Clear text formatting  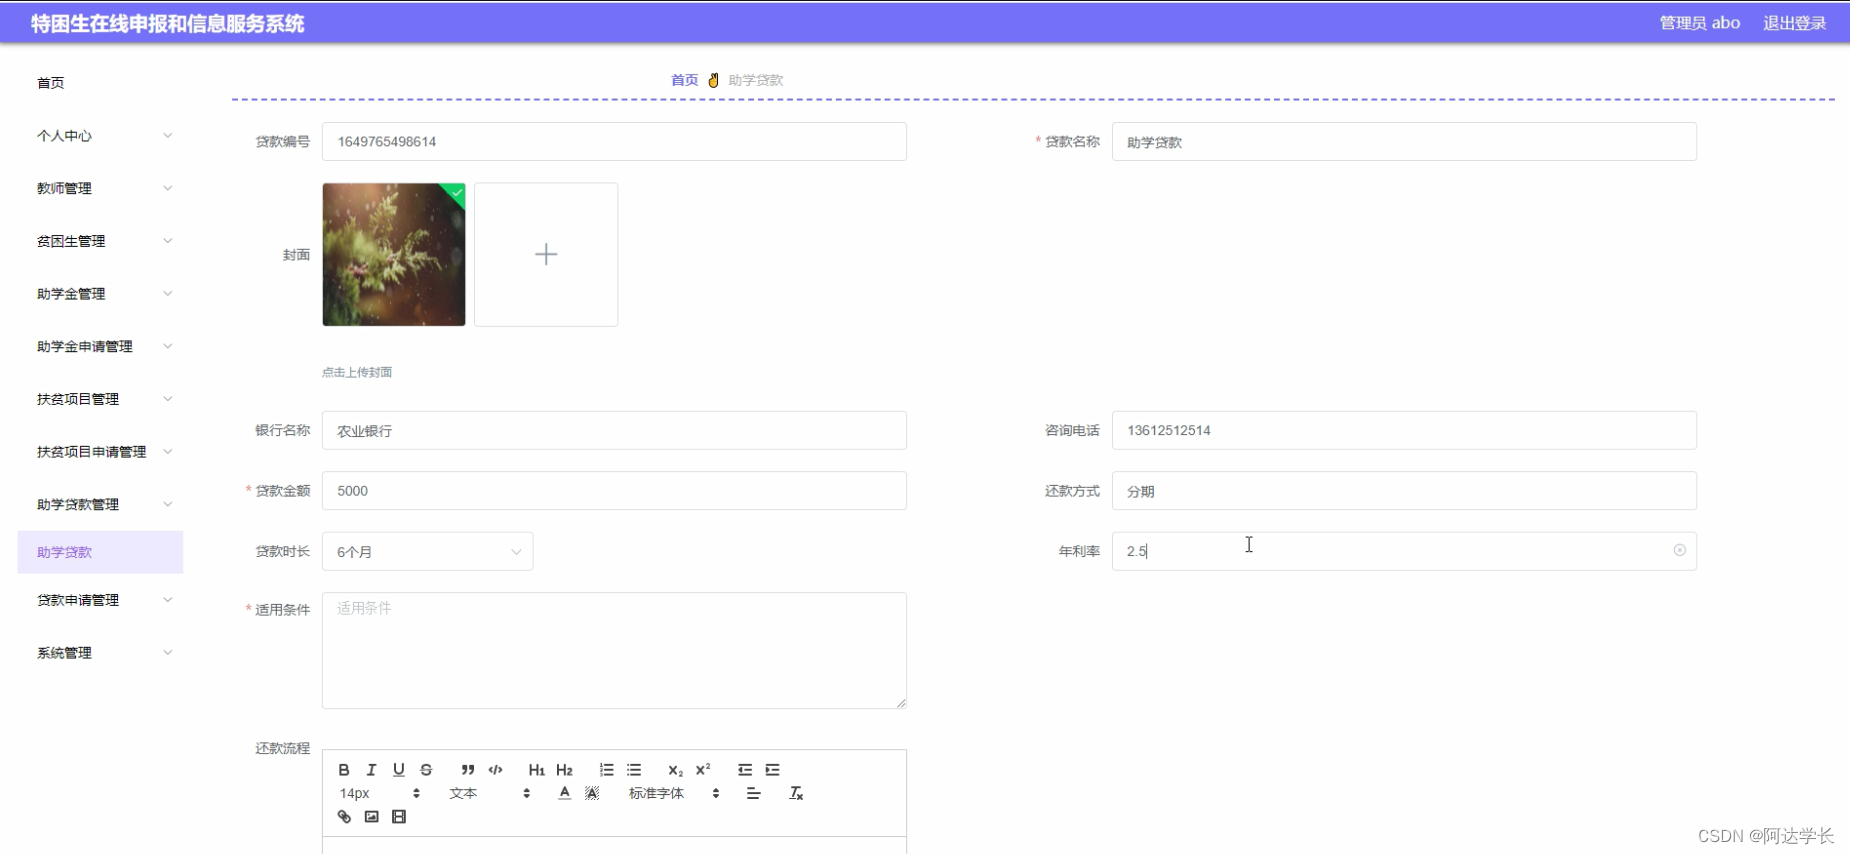(x=796, y=793)
